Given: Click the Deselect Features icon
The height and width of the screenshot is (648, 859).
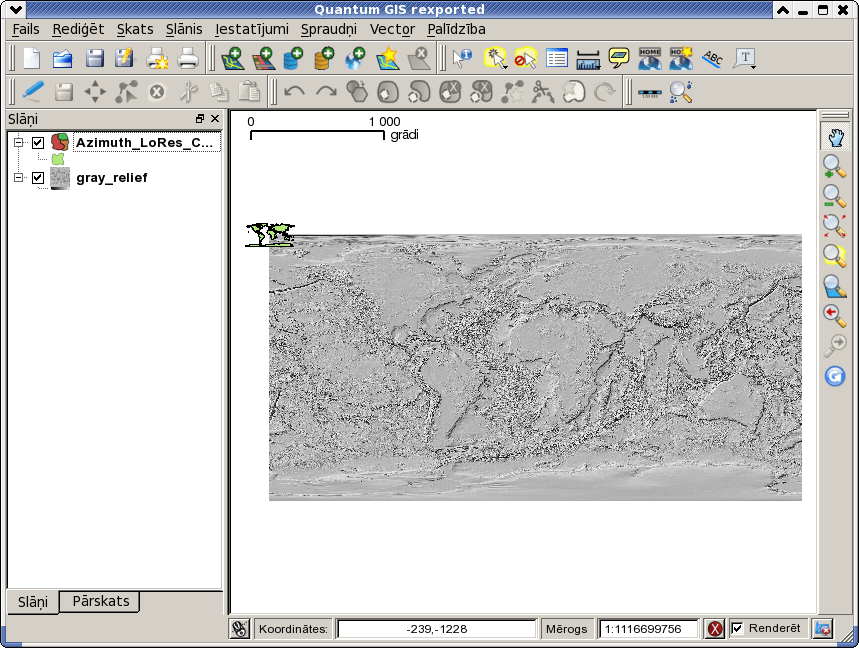Looking at the screenshot, I should 525,58.
